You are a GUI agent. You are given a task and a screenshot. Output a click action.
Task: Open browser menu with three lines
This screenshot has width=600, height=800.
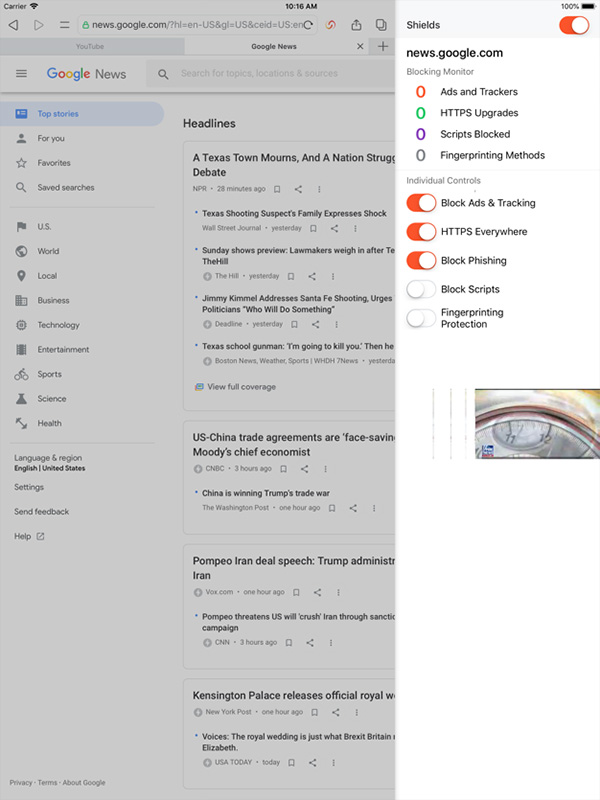tap(64, 24)
